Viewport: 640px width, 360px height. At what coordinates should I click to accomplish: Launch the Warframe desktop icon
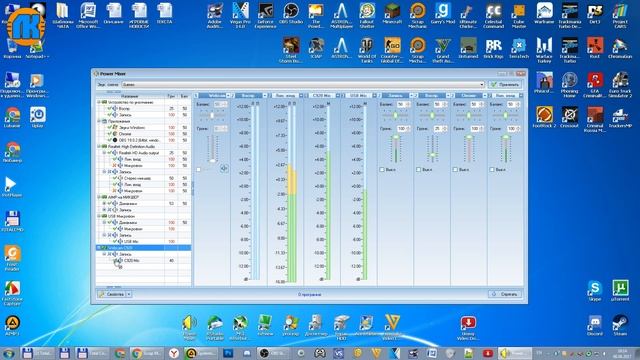544,13
